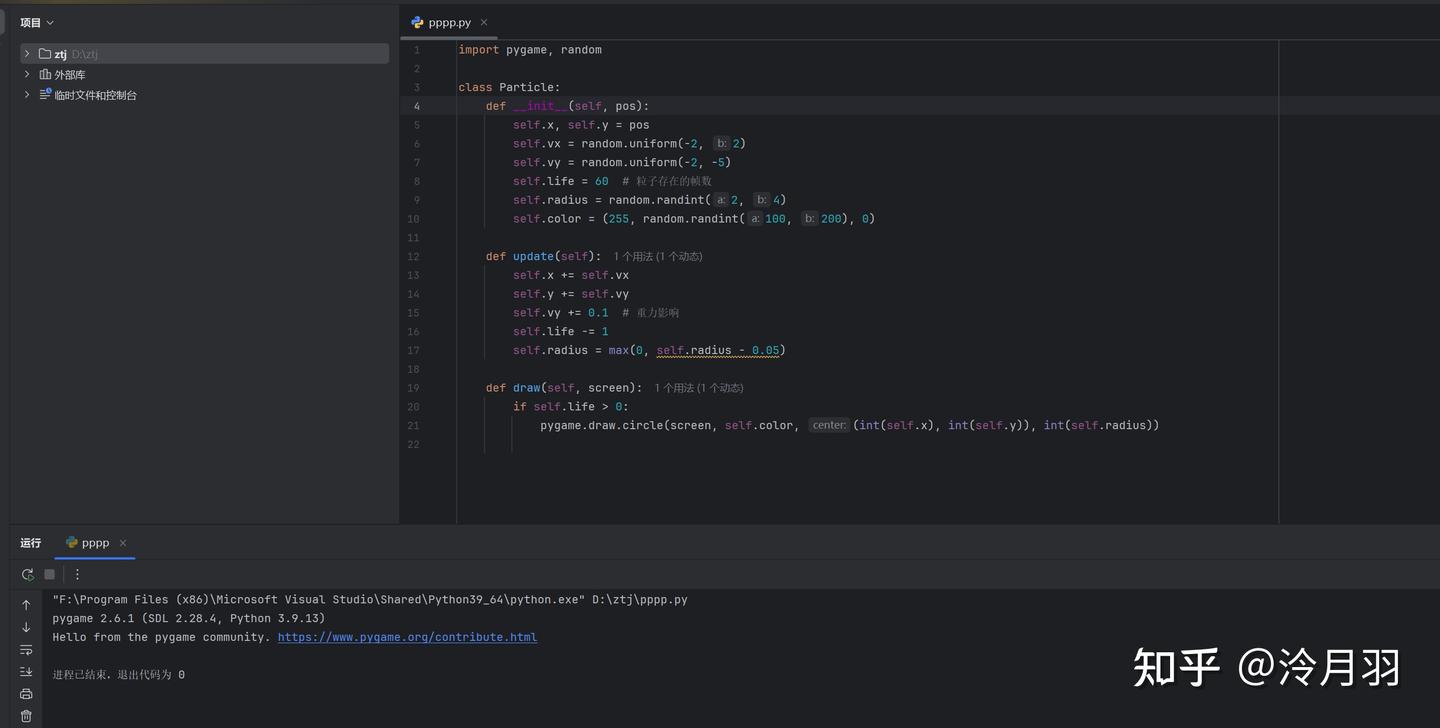Image resolution: width=1440 pixels, height=728 pixels.
Task: Click the stop process button
Action: (x=49, y=574)
